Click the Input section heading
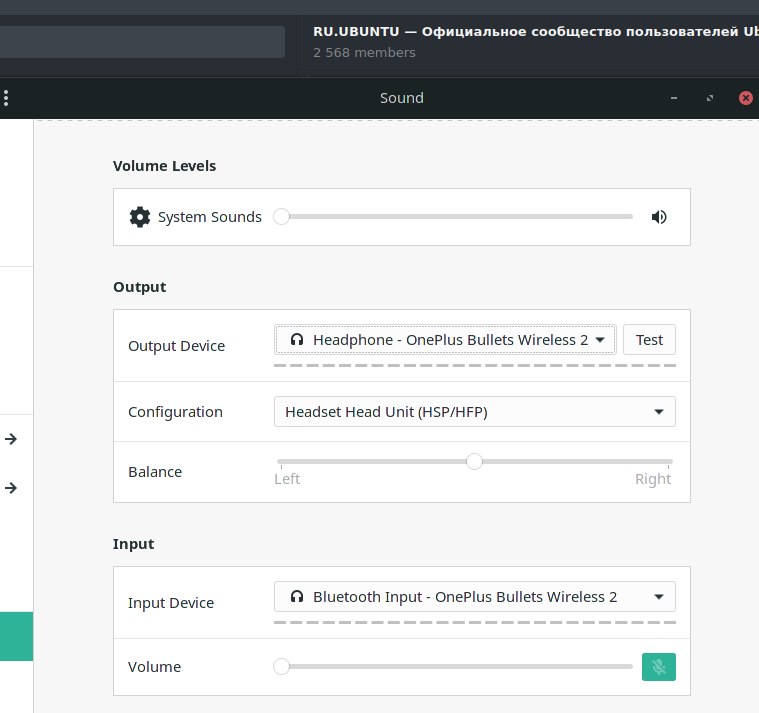This screenshot has width=759, height=713. (x=134, y=544)
